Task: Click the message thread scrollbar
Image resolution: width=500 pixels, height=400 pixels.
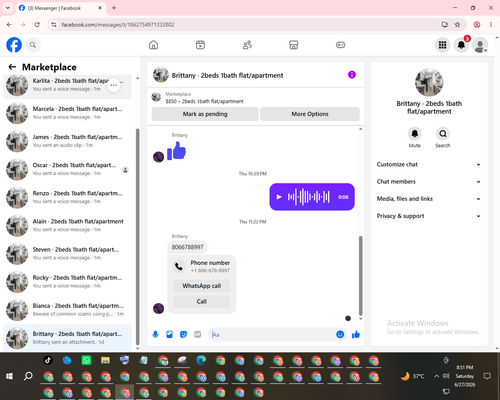Action: [360, 275]
